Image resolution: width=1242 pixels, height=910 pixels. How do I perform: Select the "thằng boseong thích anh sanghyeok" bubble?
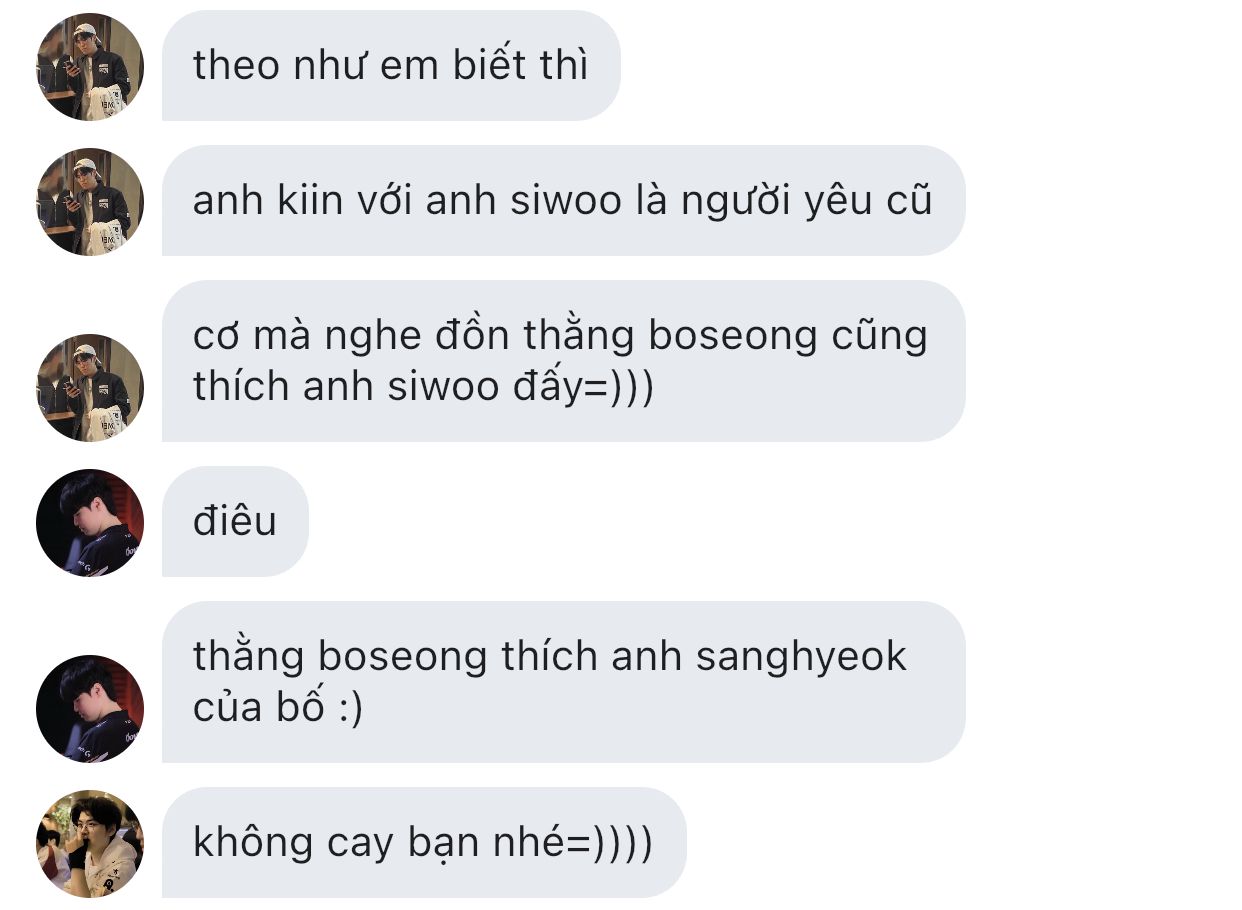563,682
